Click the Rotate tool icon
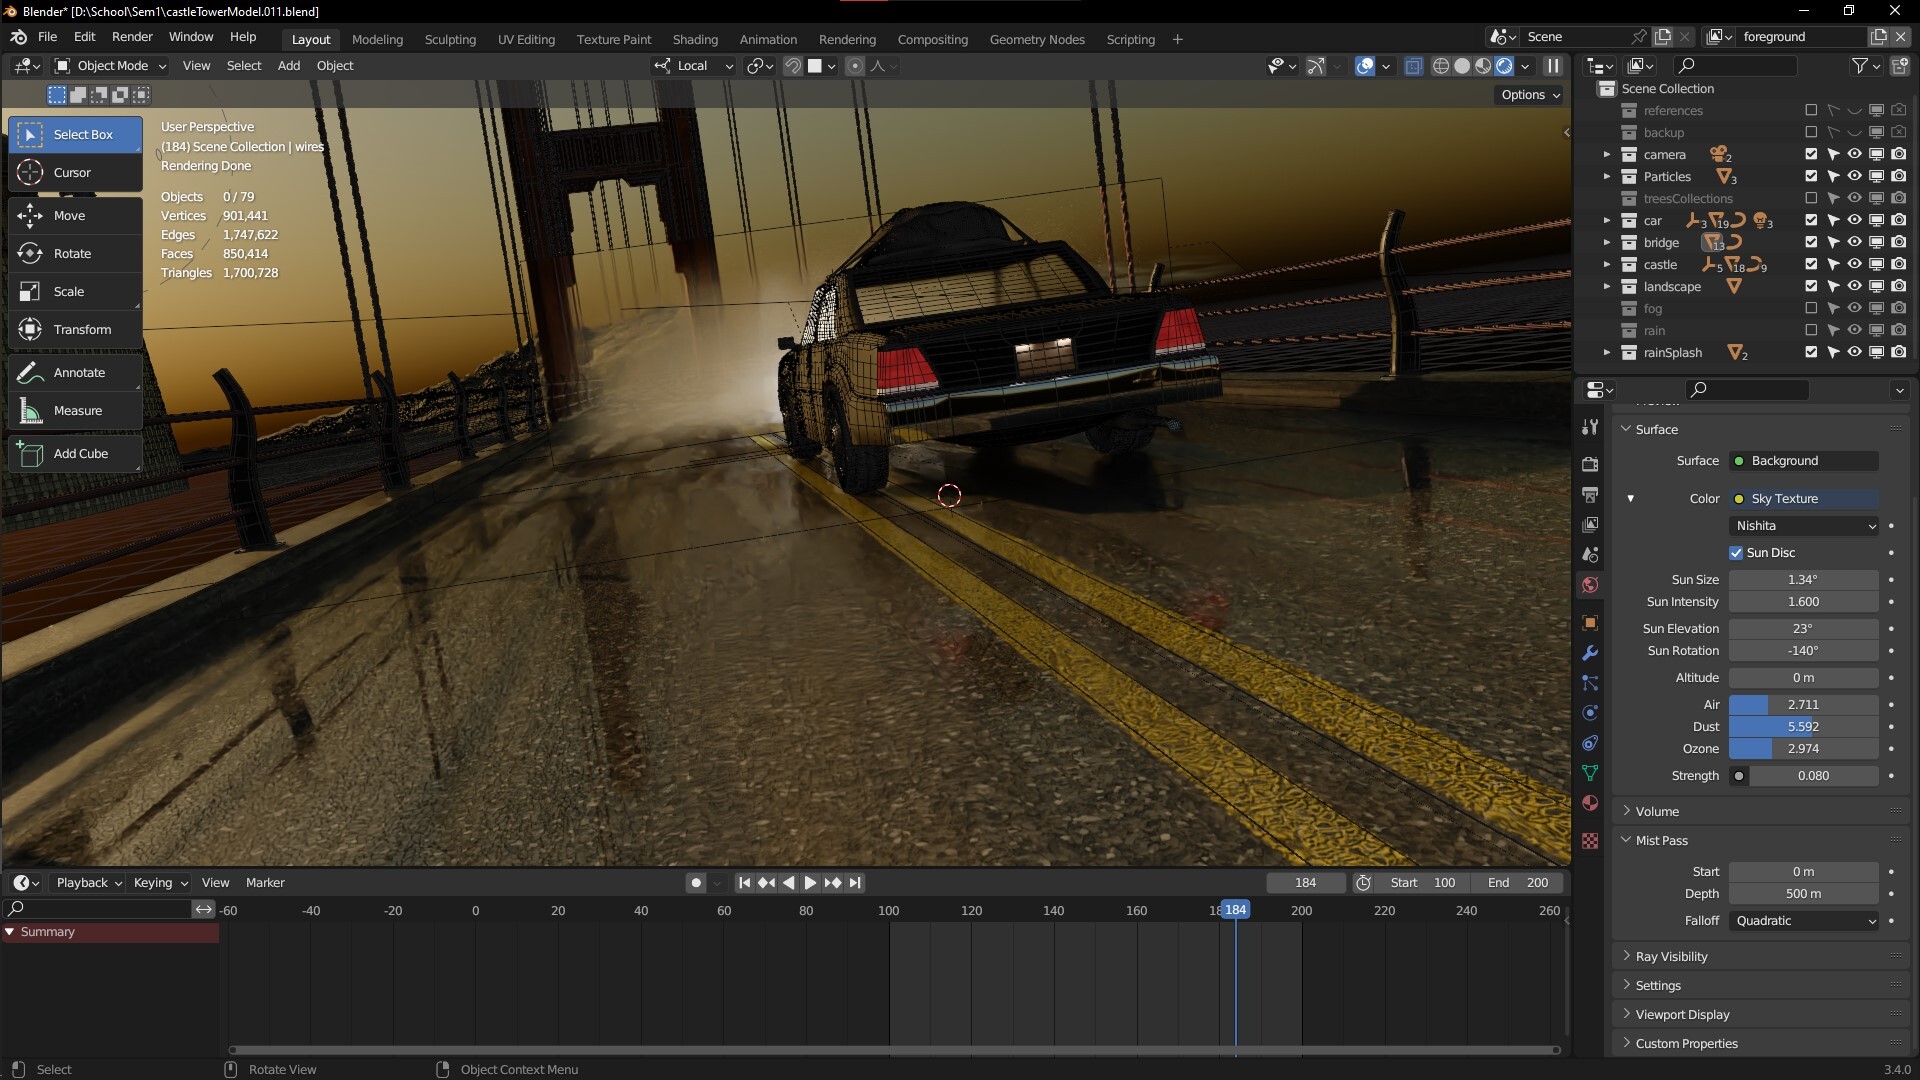This screenshot has width=1920, height=1080. tap(30, 254)
